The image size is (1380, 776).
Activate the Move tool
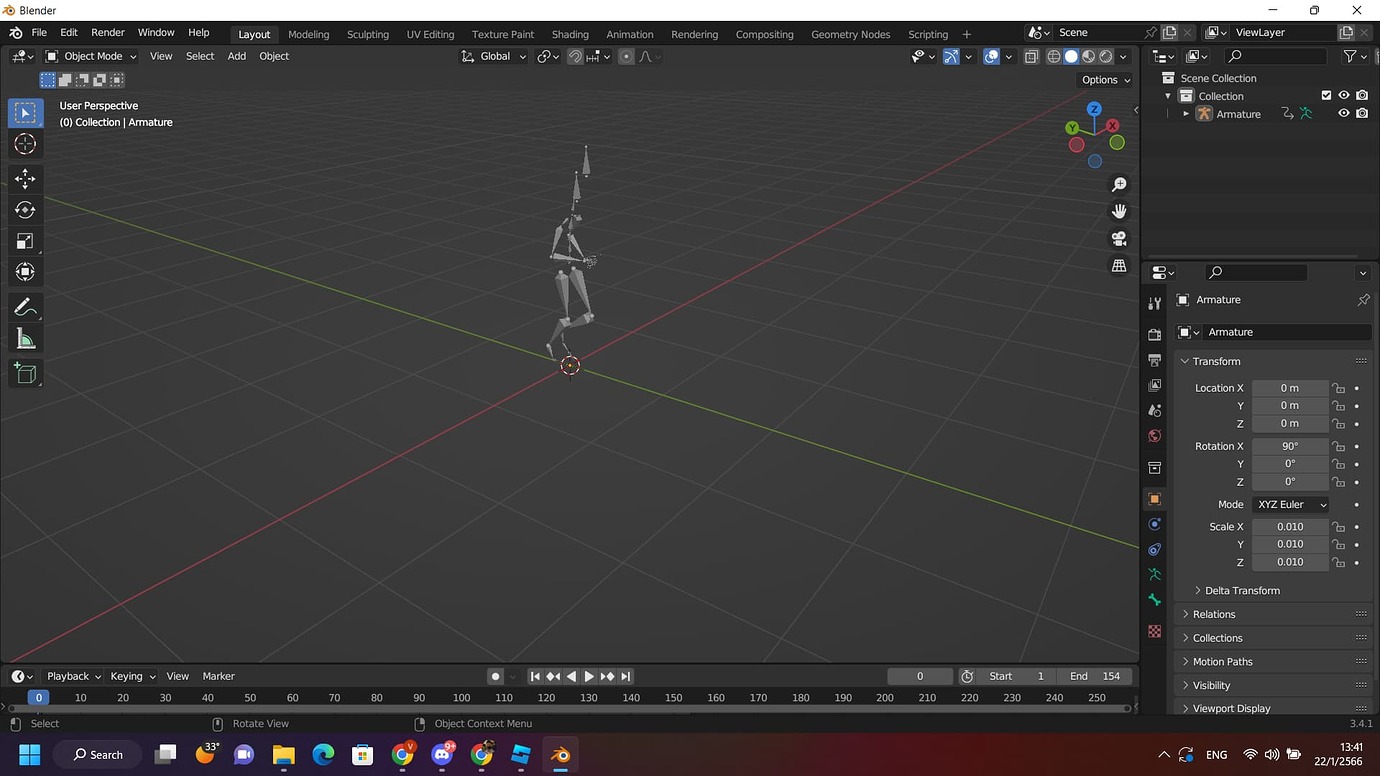click(x=25, y=179)
